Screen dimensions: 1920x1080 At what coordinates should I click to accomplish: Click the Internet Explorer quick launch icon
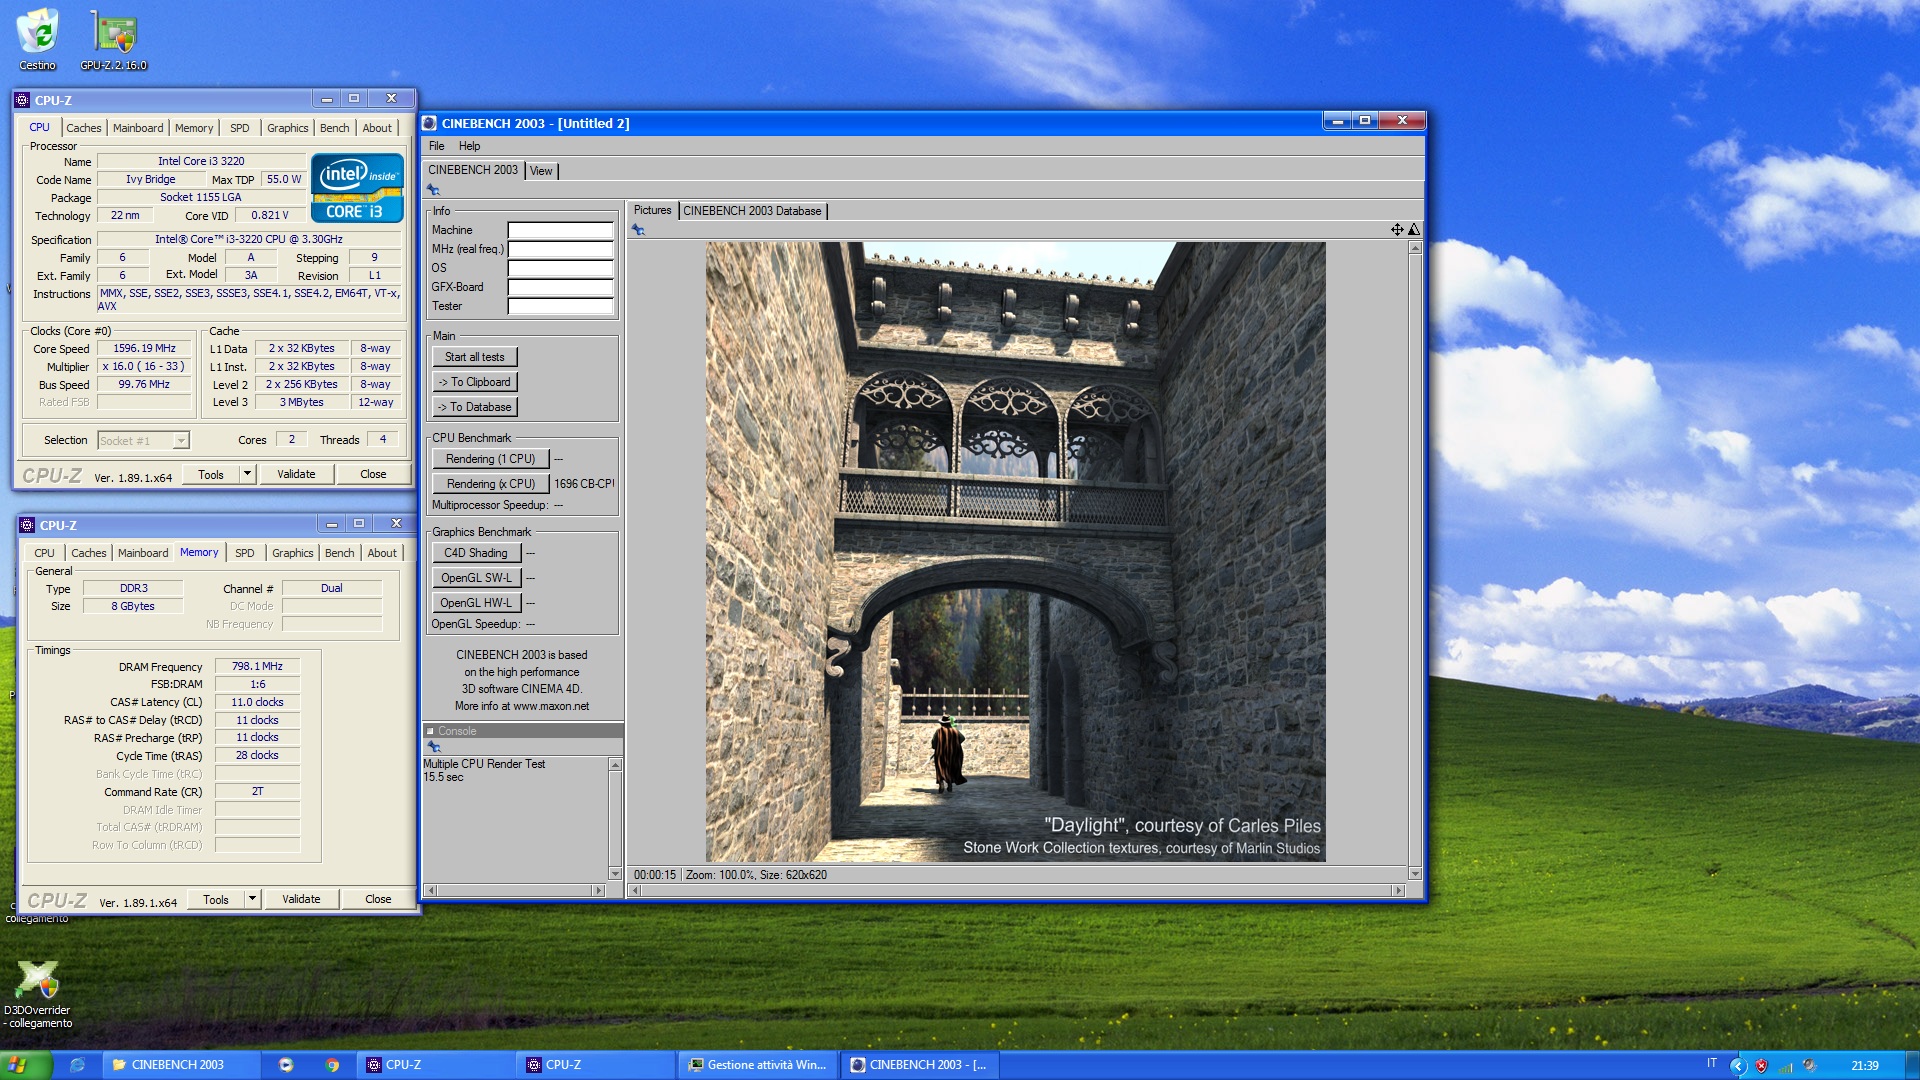click(77, 1065)
